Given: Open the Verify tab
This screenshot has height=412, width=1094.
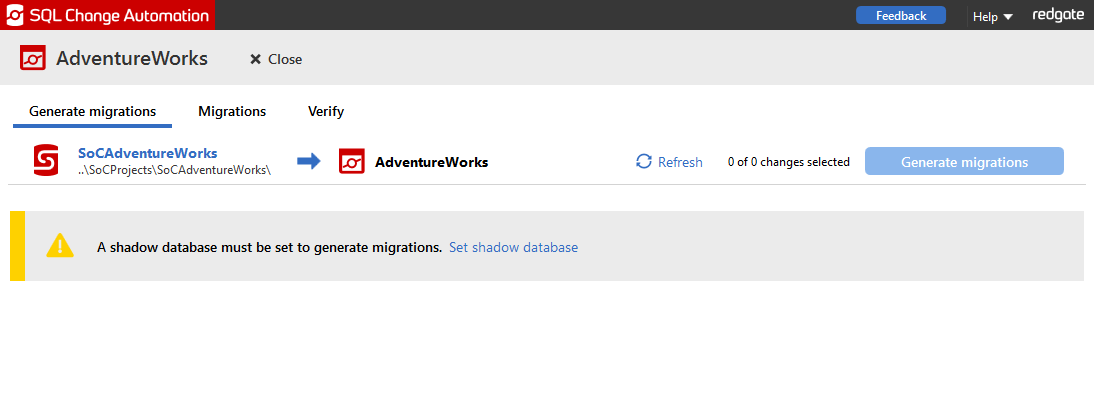Looking at the screenshot, I should pyautogui.click(x=326, y=111).
